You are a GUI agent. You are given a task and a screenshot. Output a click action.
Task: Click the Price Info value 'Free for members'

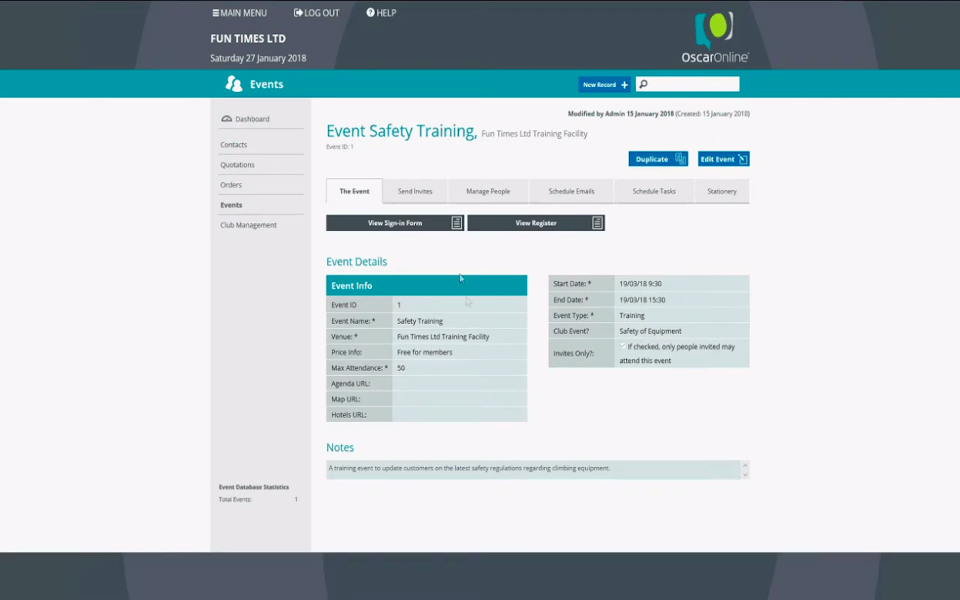pyautogui.click(x=424, y=352)
